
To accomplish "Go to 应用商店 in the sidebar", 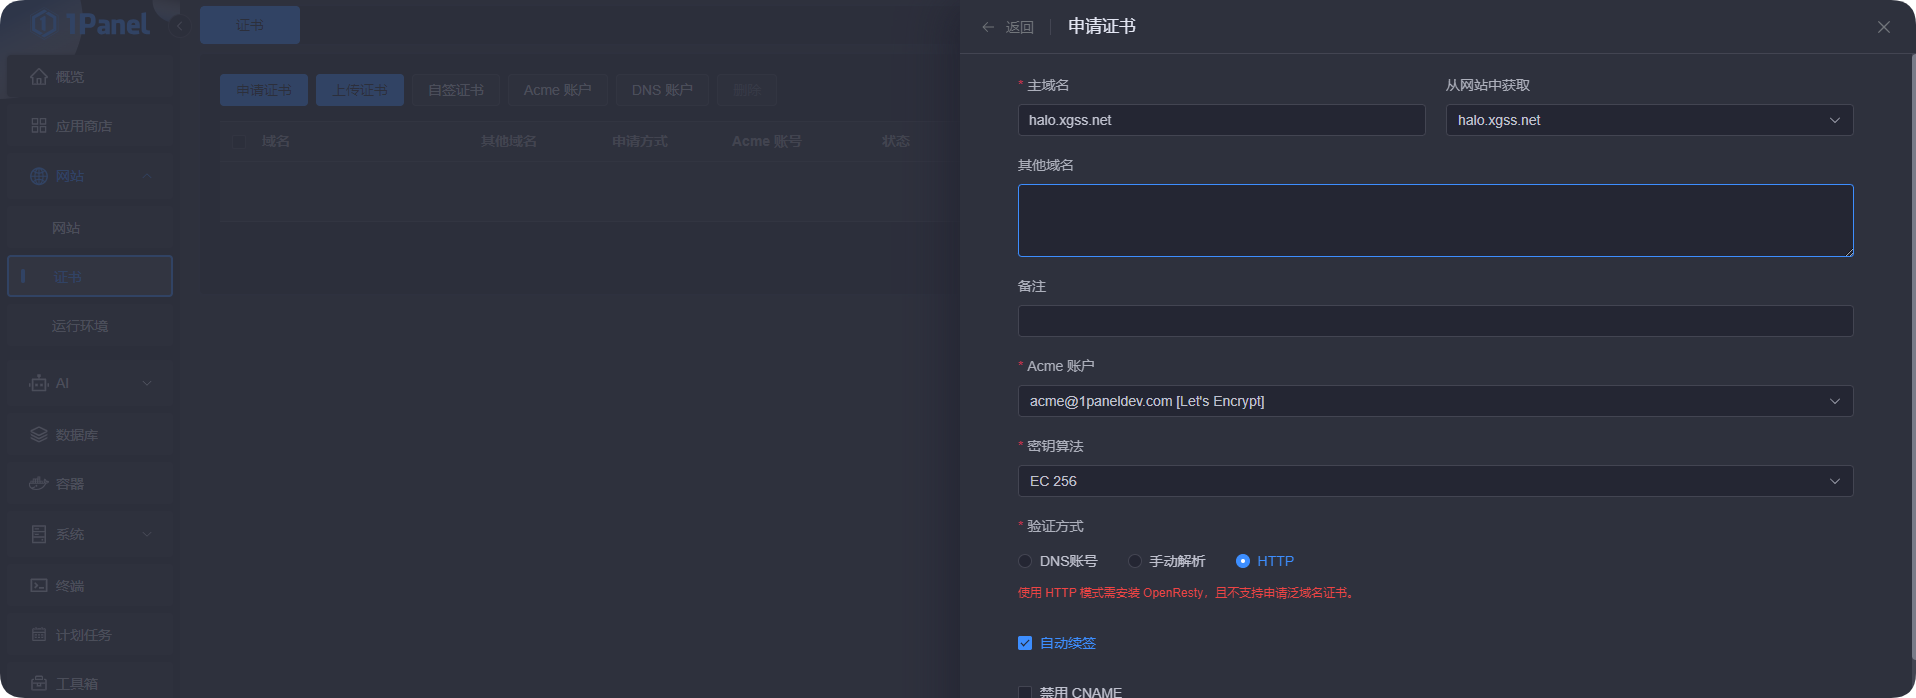I will click(x=90, y=126).
